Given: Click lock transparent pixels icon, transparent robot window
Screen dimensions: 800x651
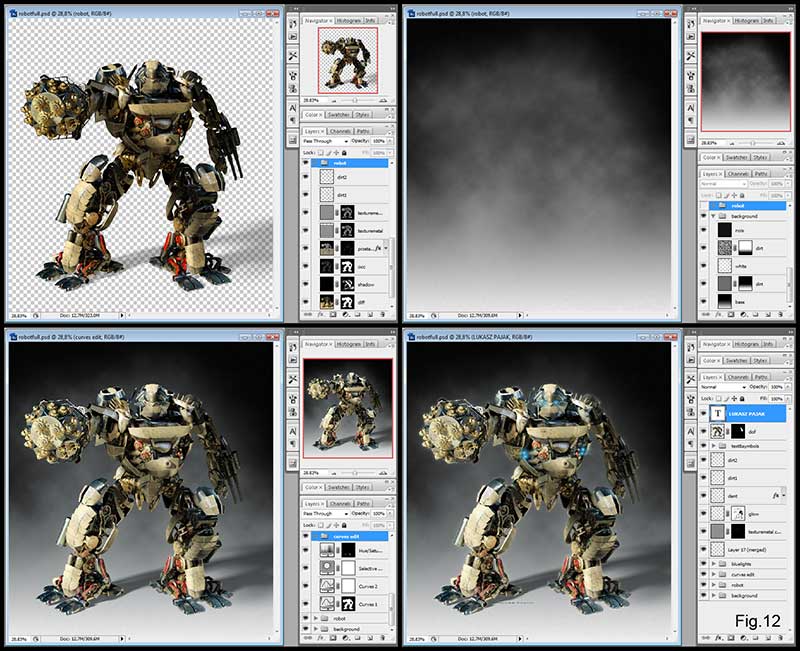Looking at the screenshot, I should (320, 153).
